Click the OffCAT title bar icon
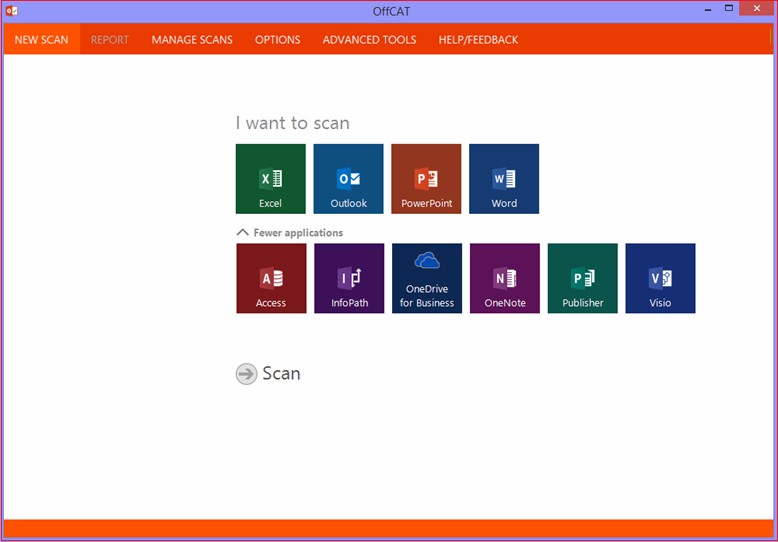Viewport: 778px width, 542px height. [x=11, y=10]
